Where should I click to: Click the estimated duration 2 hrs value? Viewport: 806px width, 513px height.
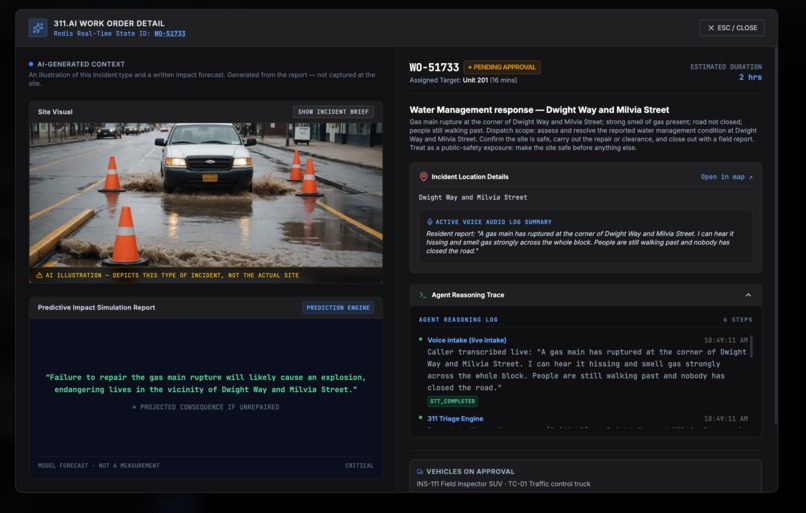point(750,77)
